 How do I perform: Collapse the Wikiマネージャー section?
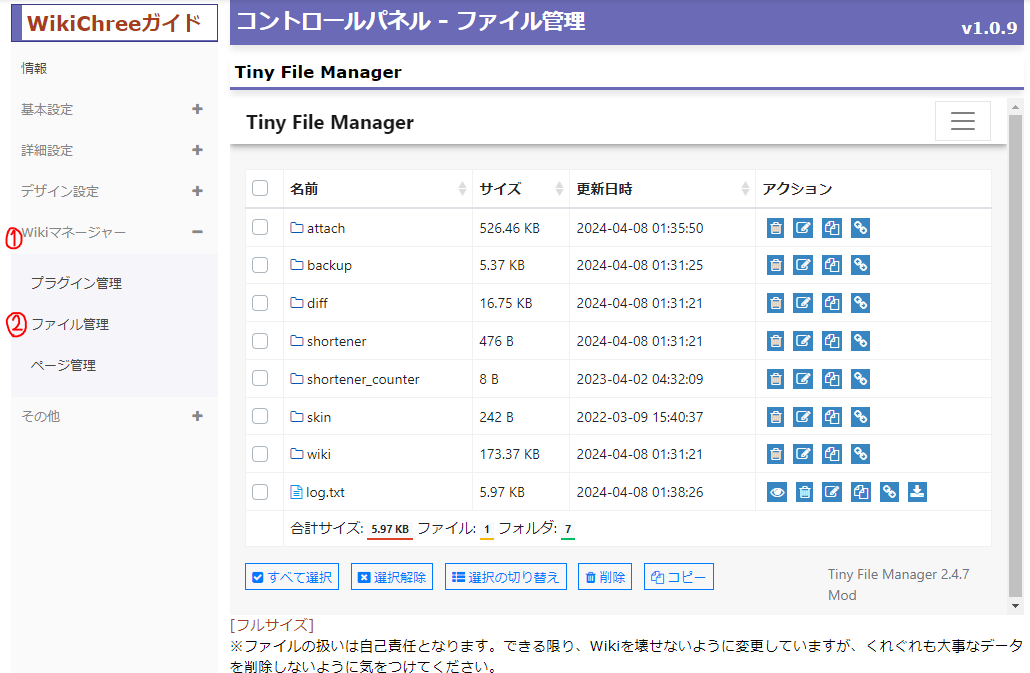[x=197, y=232]
